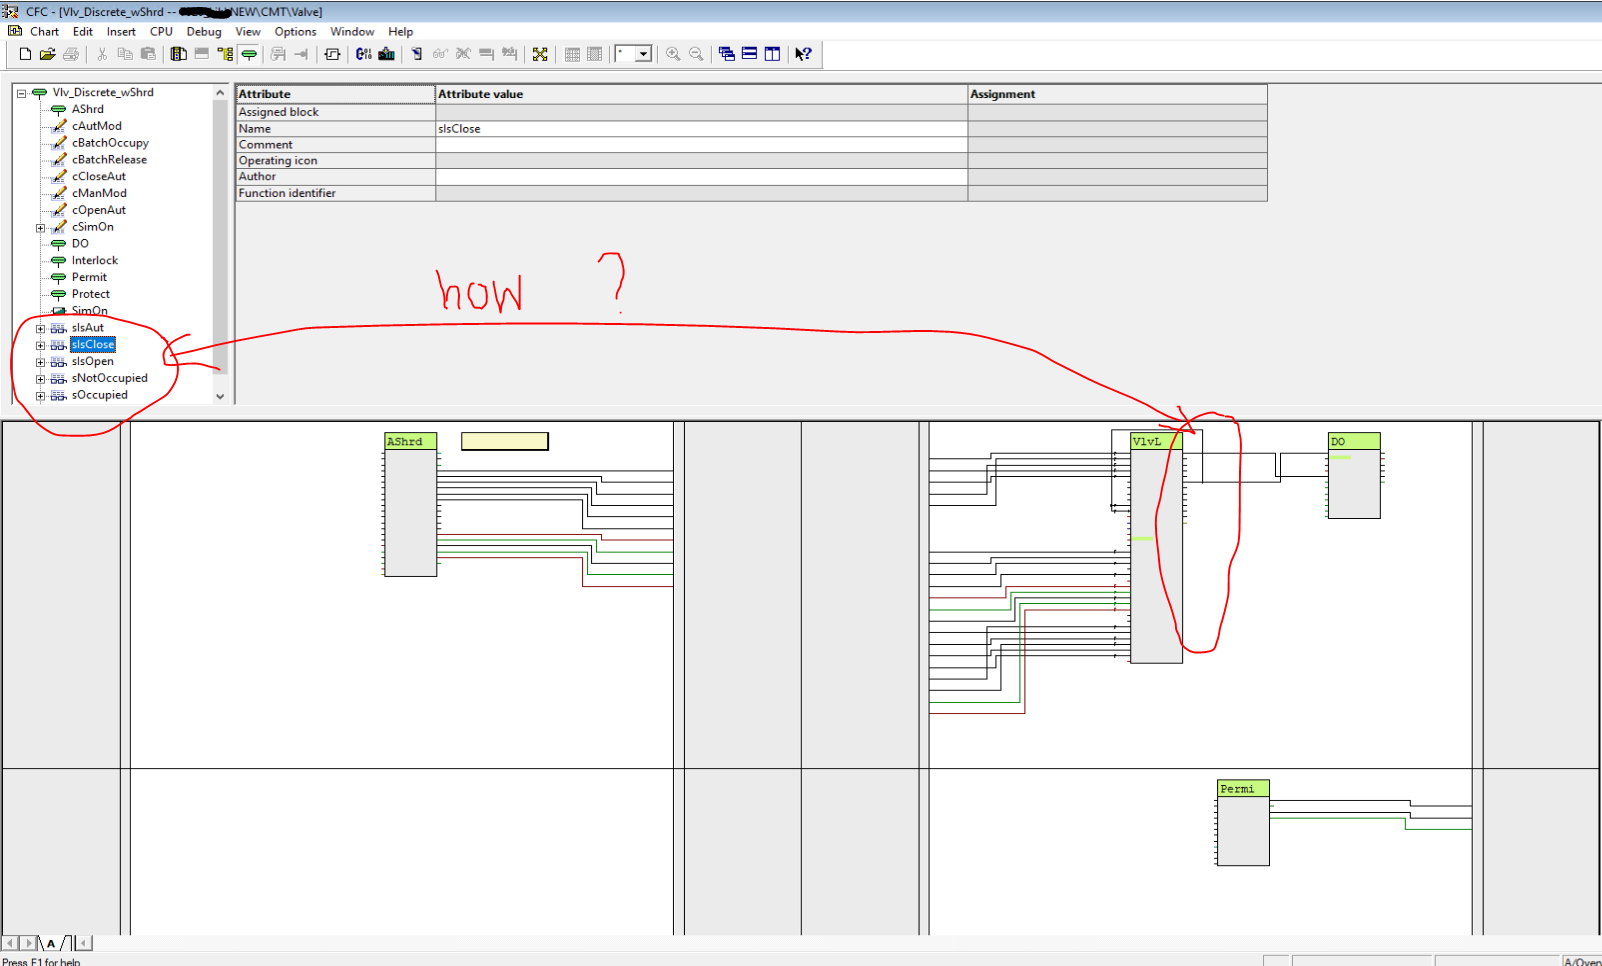Expand the sNotOccupied tree node

pos(40,379)
